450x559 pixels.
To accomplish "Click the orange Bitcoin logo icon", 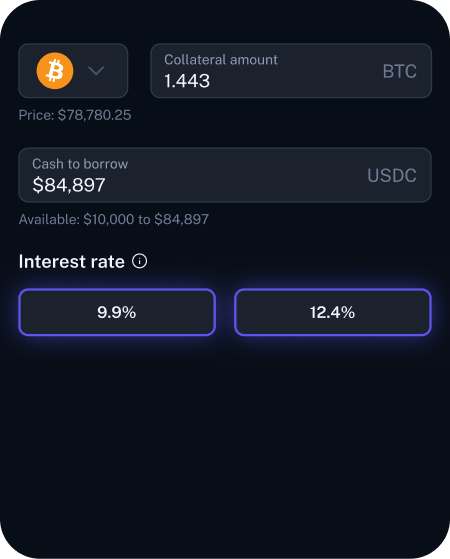I will pyautogui.click(x=55, y=71).
